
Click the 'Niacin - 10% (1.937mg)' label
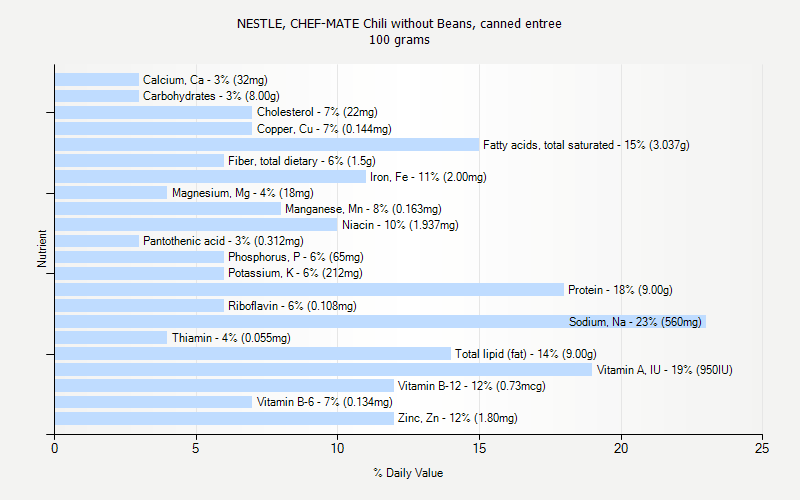coord(401,225)
